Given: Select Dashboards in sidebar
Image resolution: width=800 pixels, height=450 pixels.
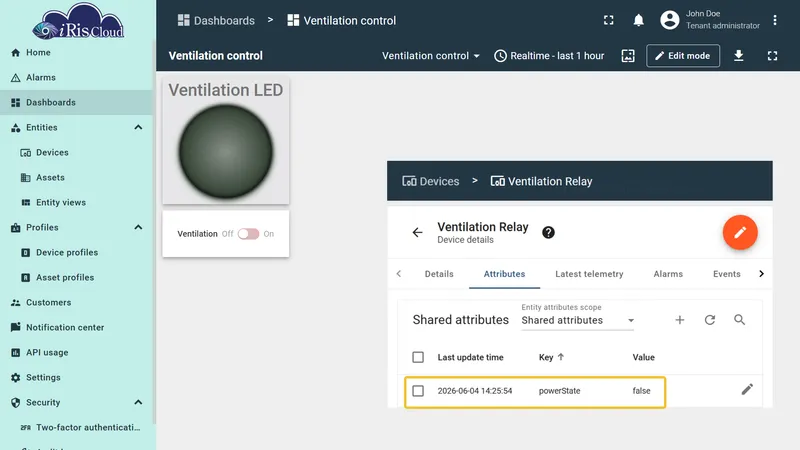Looking at the screenshot, I should pos(77,103).
